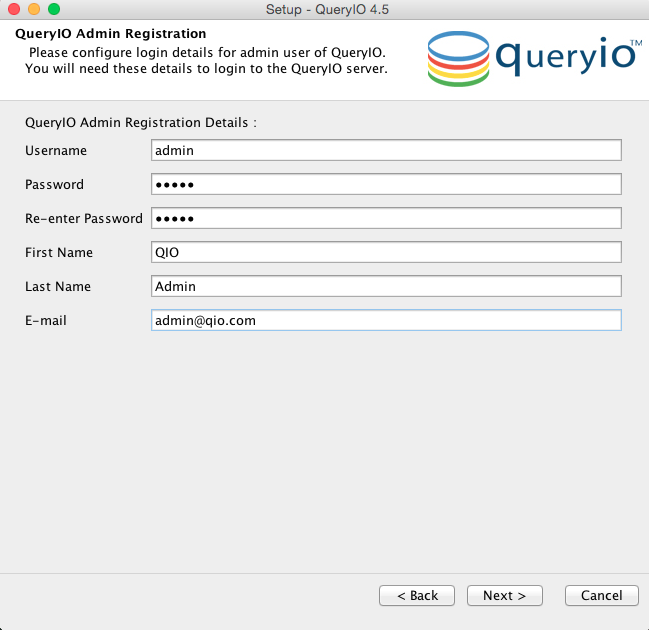
Task: Click the 'Last Name' label
Action: pos(58,286)
